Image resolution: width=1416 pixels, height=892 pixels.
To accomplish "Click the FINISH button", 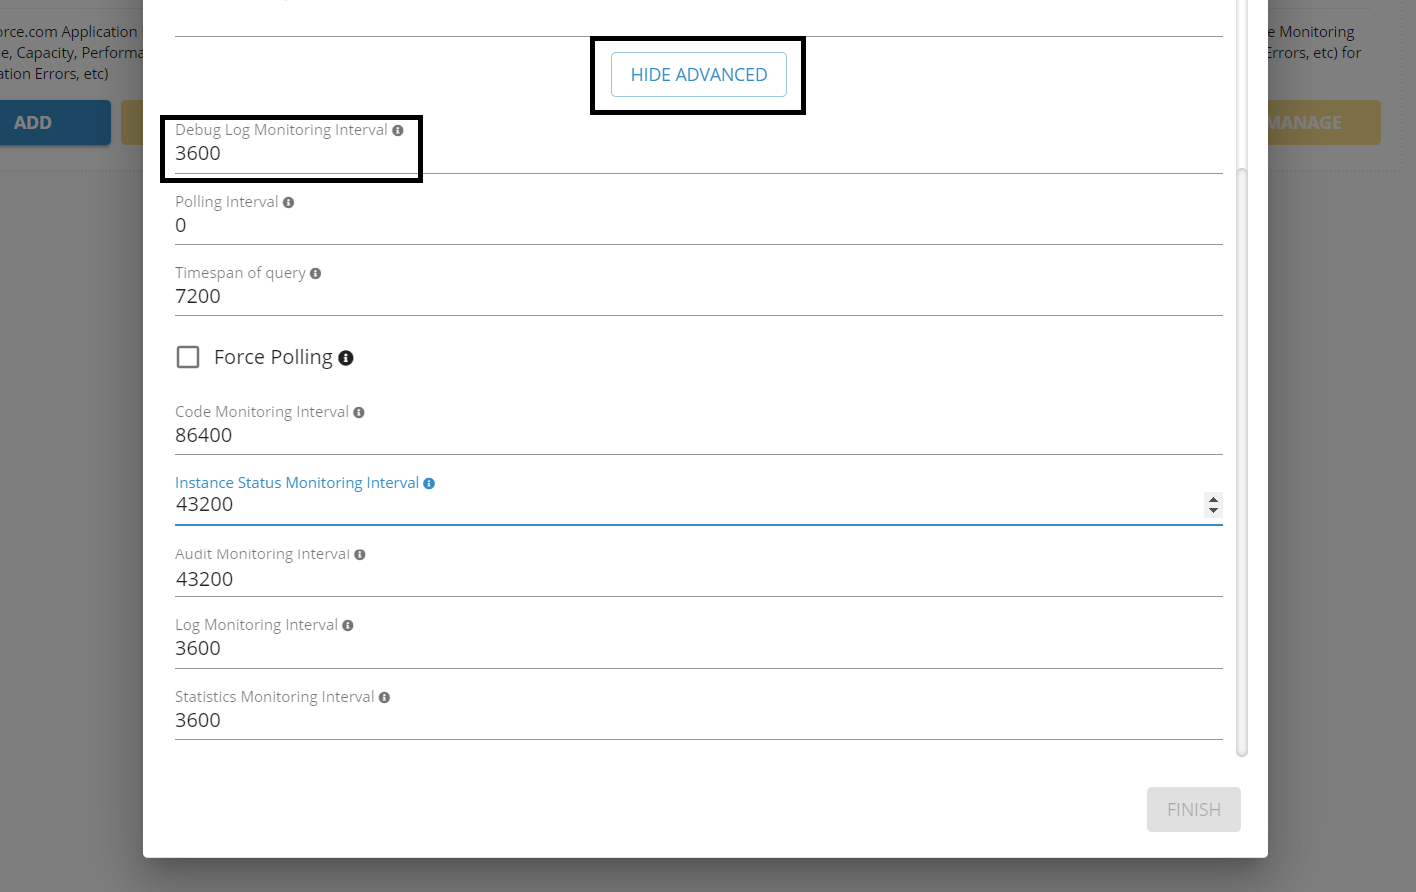I will tap(1193, 809).
